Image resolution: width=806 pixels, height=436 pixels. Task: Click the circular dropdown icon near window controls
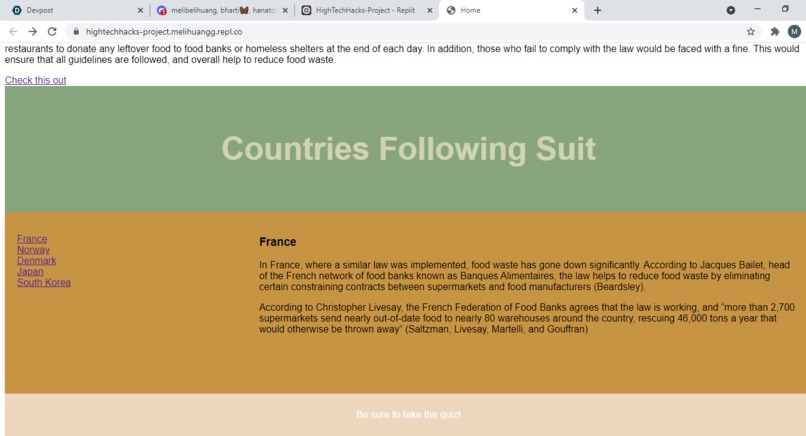coord(730,10)
